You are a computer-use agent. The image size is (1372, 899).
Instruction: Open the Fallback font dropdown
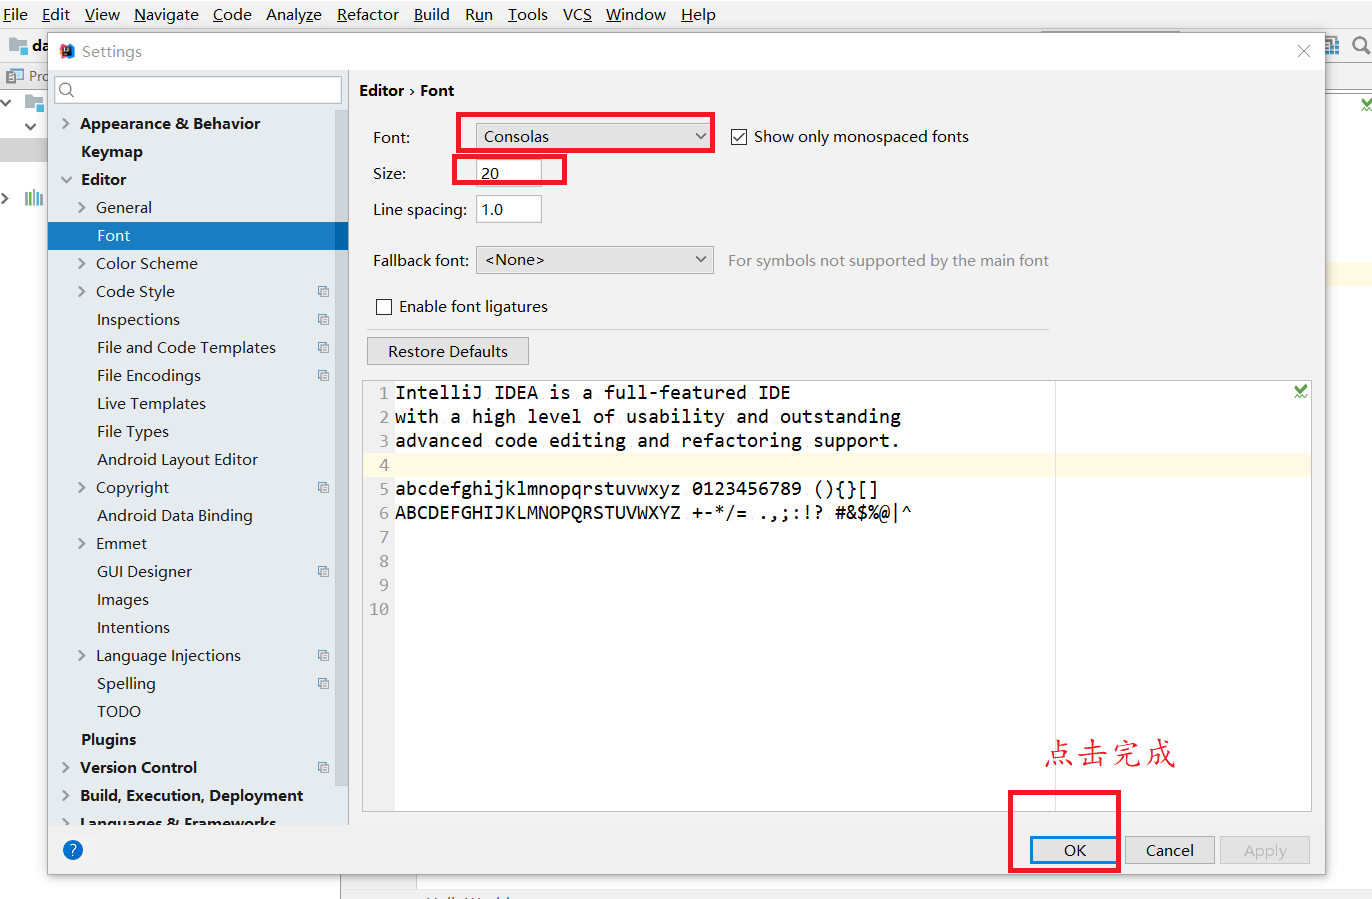pyautogui.click(x=595, y=260)
